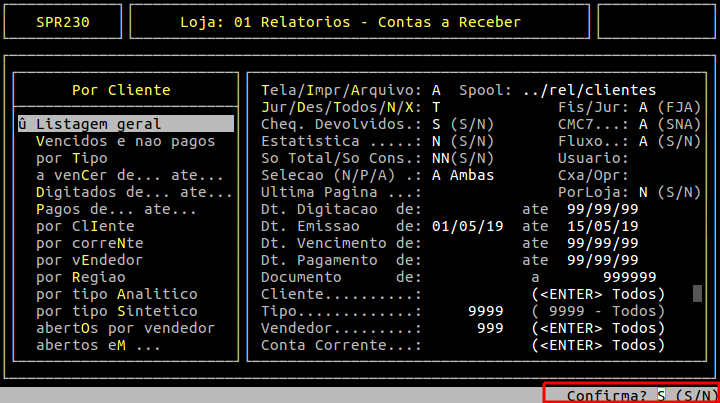Viewport: 720px width, 403px height.
Task: Click the scrollbar block beside Cliente row
Action: pyautogui.click(x=697, y=293)
